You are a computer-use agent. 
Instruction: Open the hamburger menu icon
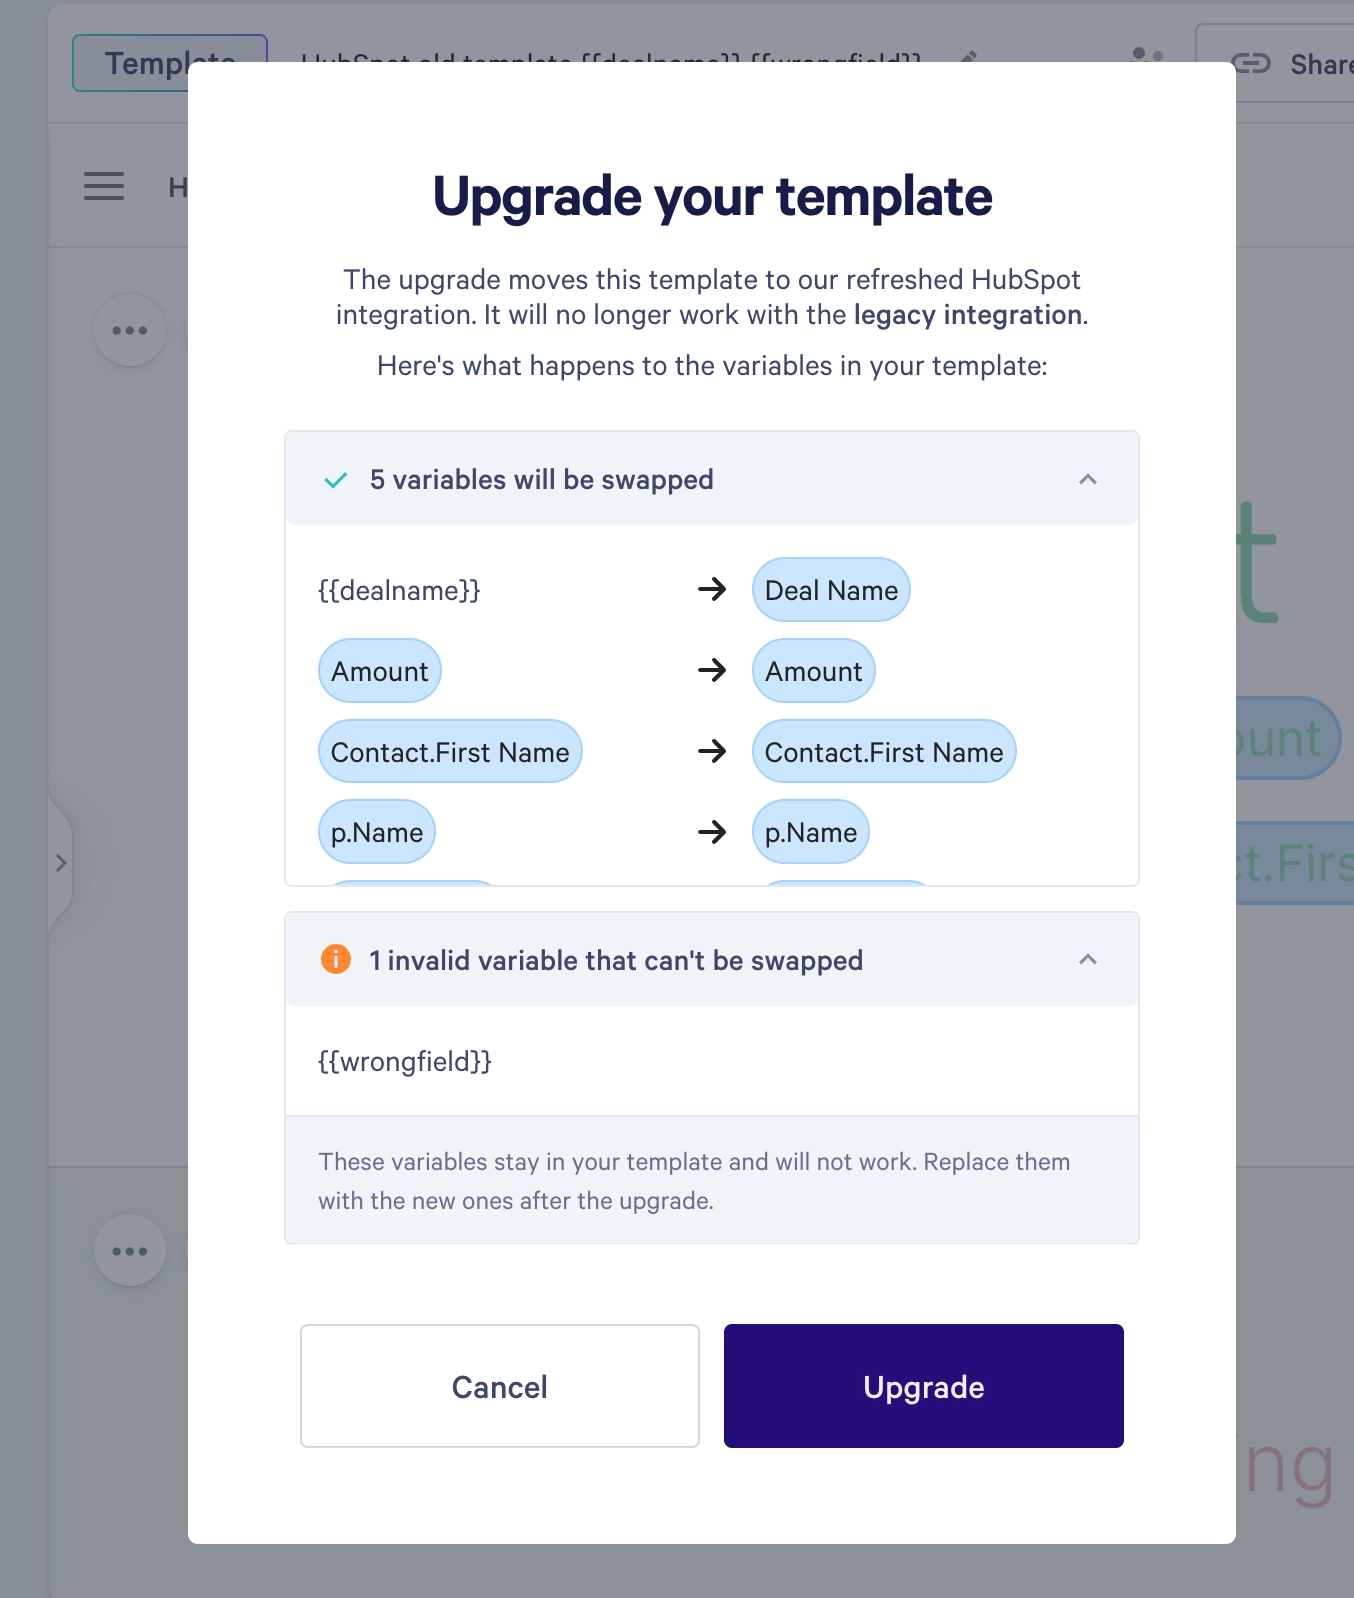pos(104,186)
